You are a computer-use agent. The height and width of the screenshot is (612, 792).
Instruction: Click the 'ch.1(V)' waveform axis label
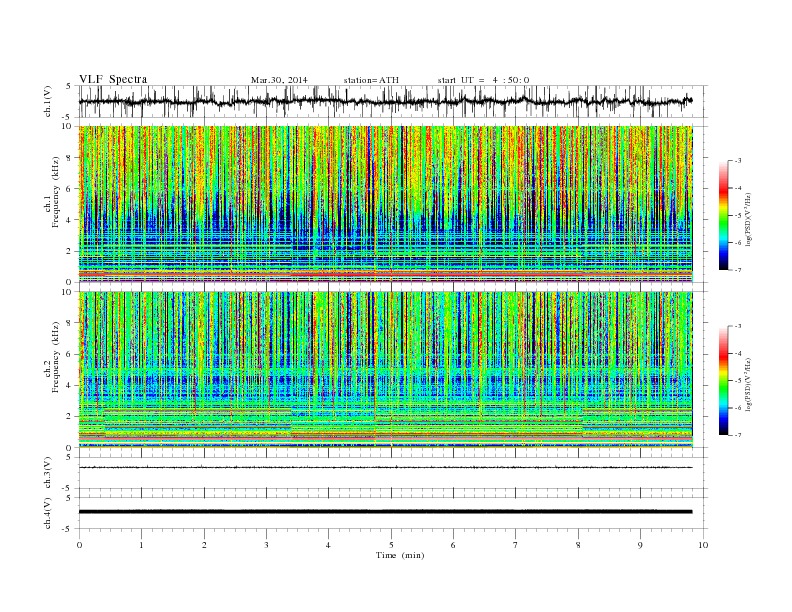[47, 101]
